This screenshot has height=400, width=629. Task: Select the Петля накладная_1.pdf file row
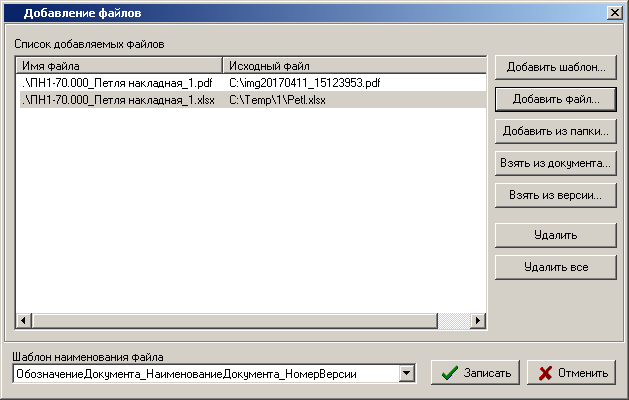pyautogui.click(x=117, y=83)
